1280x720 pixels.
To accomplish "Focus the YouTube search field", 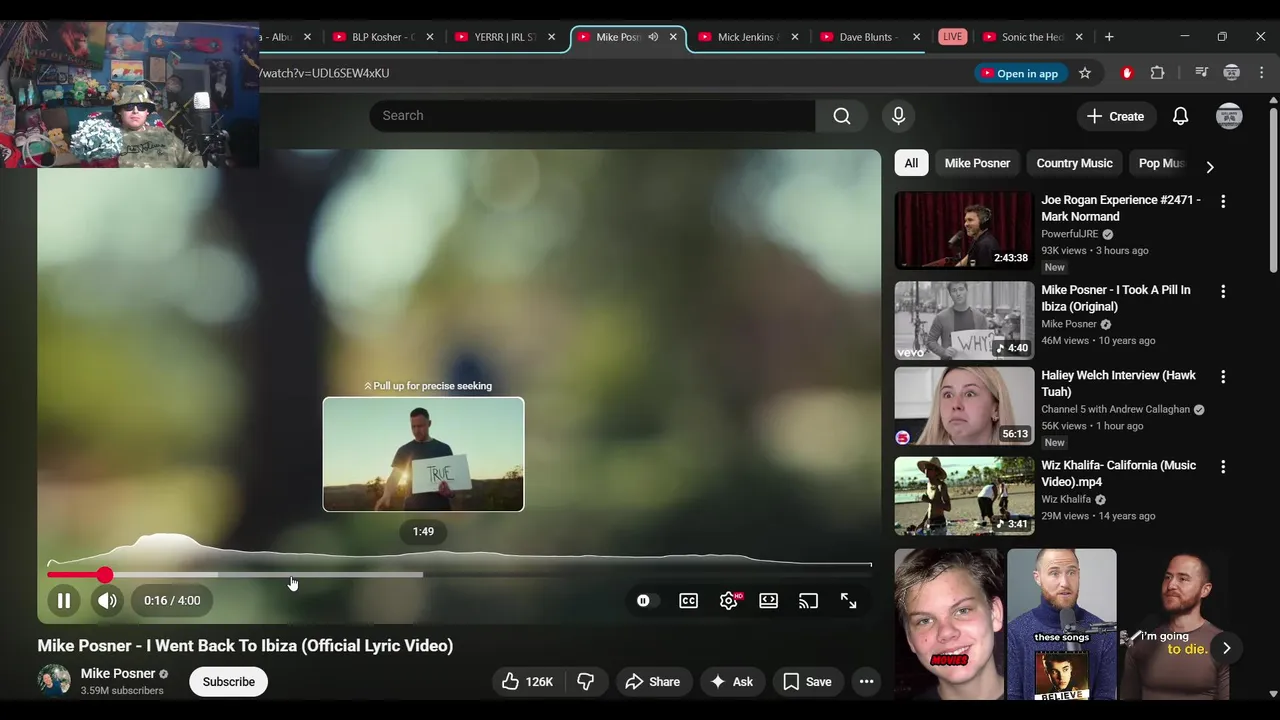I will [x=592, y=116].
